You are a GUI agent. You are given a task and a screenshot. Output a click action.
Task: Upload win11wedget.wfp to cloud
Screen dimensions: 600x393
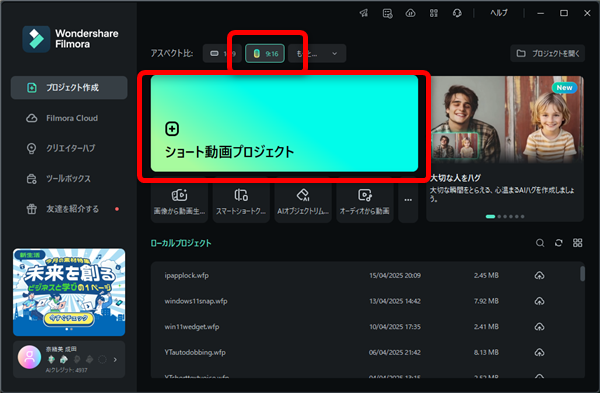[x=539, y=327]
